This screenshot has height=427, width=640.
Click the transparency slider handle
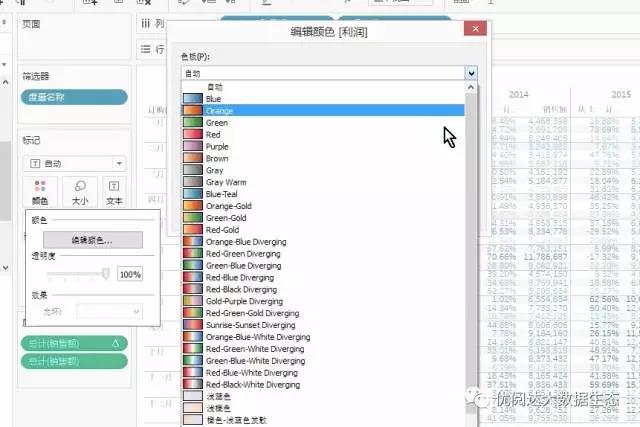coord(106,274)
